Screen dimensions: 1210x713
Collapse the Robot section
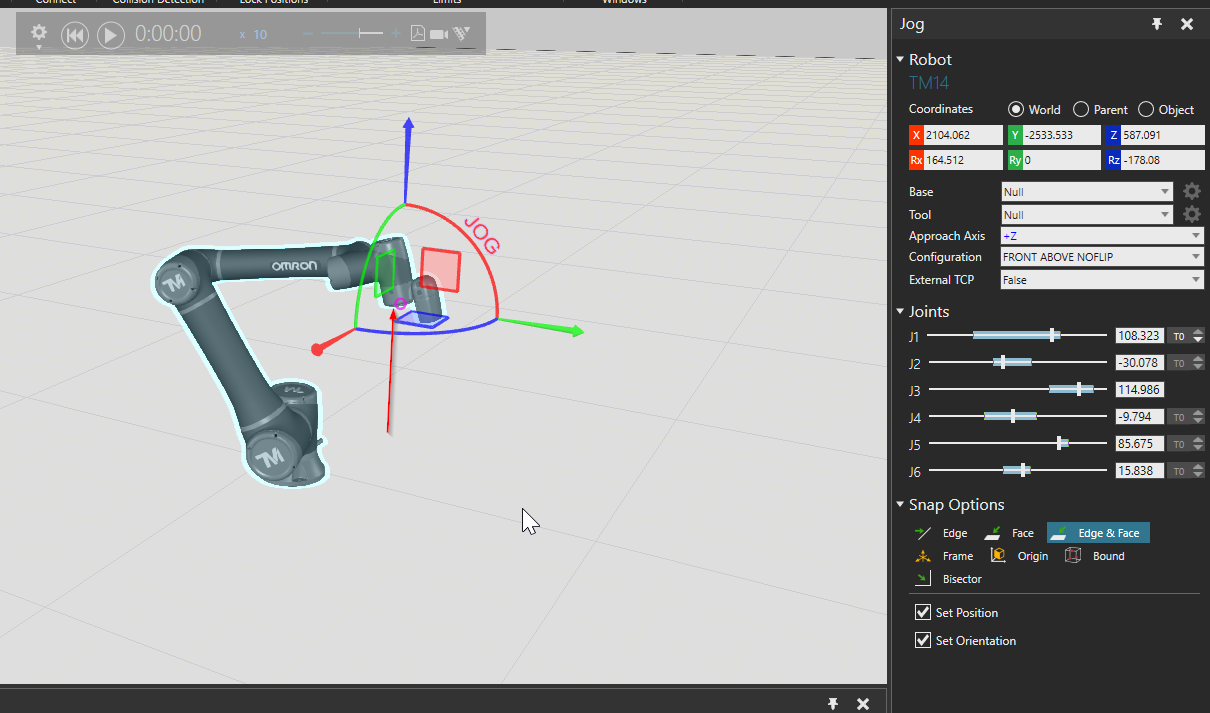(900, 60)
